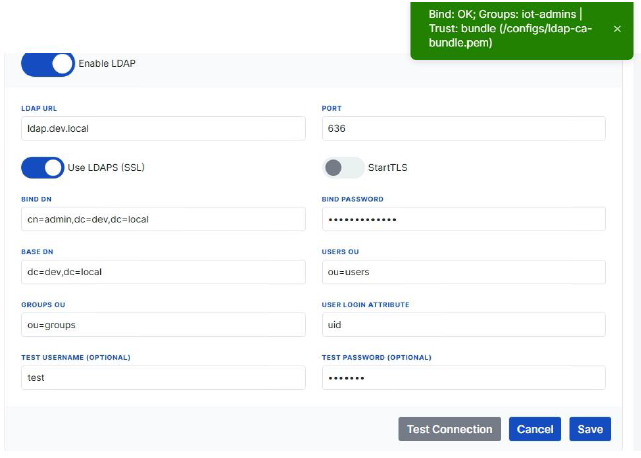Focus the User Login Attribute field

click(464, 325)
